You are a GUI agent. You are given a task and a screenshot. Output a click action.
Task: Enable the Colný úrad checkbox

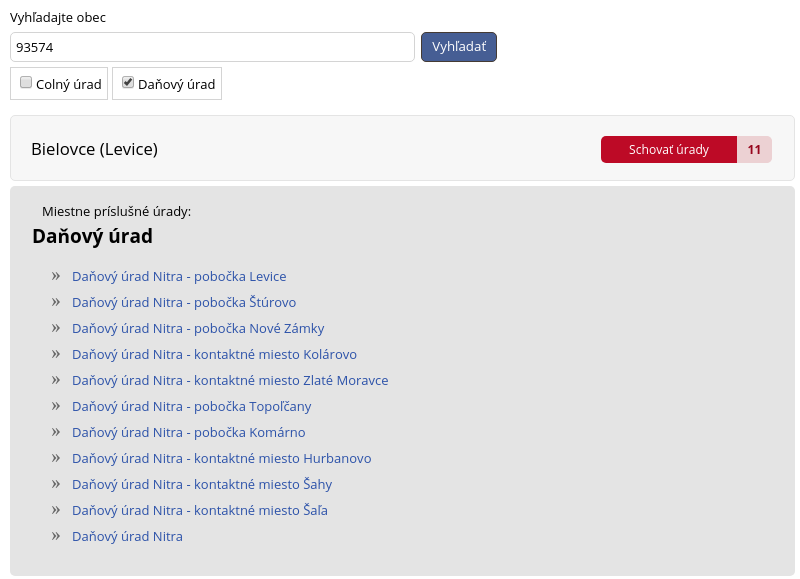pos(26,83)
